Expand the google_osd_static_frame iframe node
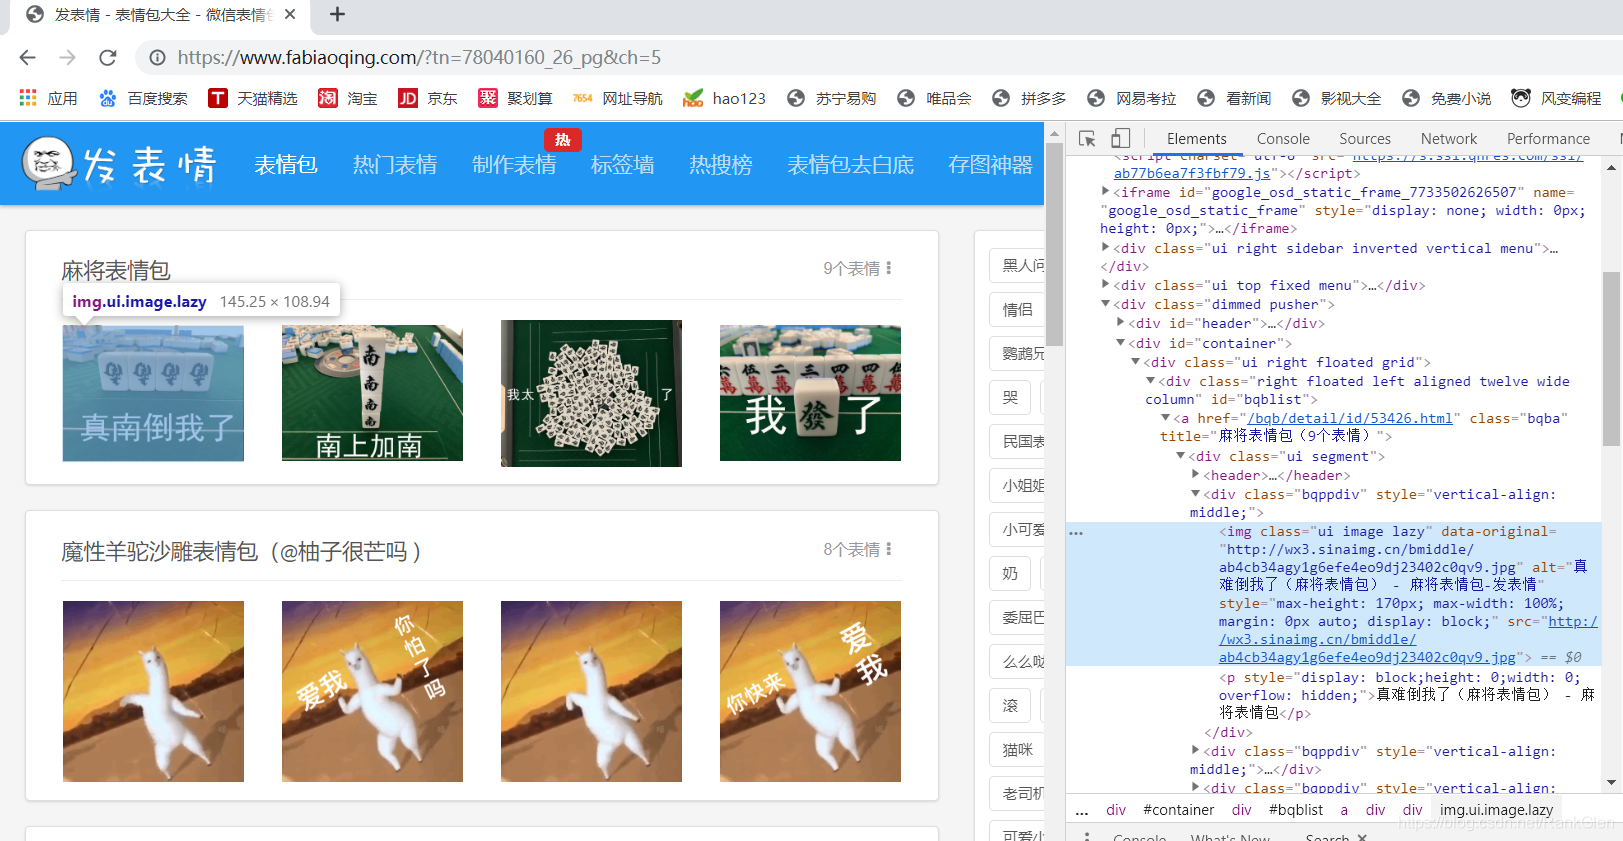The image size is (1623, 841). pos(1105,192)
